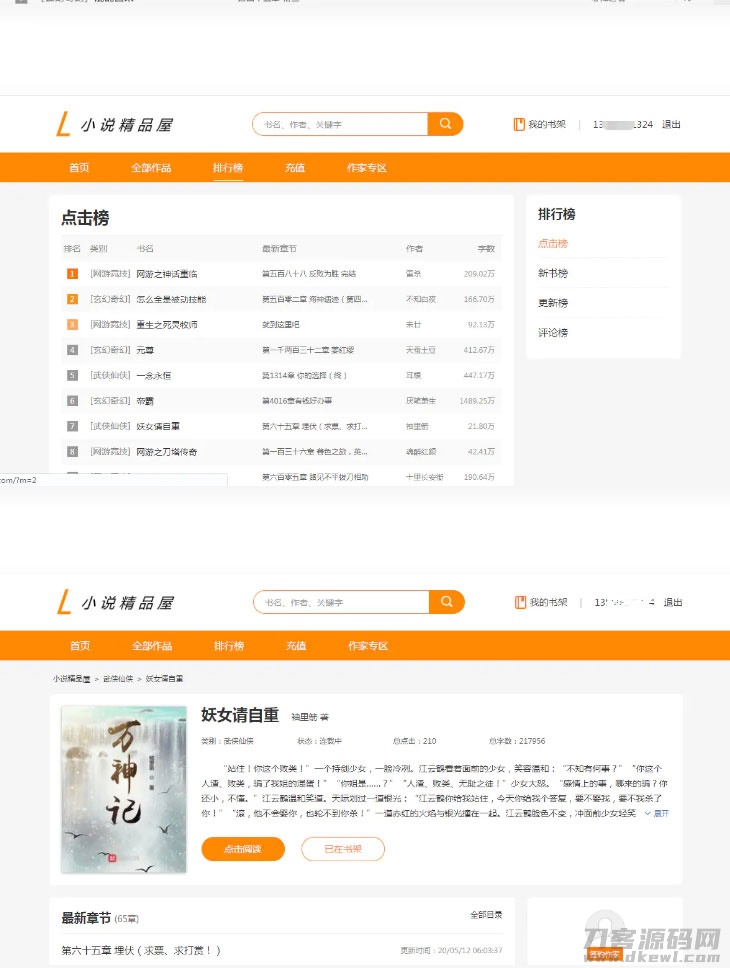Screen dimensions: 730x968
Task: Open 评论榜 from the ranking sidebar
Action: (x=553, y=332)
